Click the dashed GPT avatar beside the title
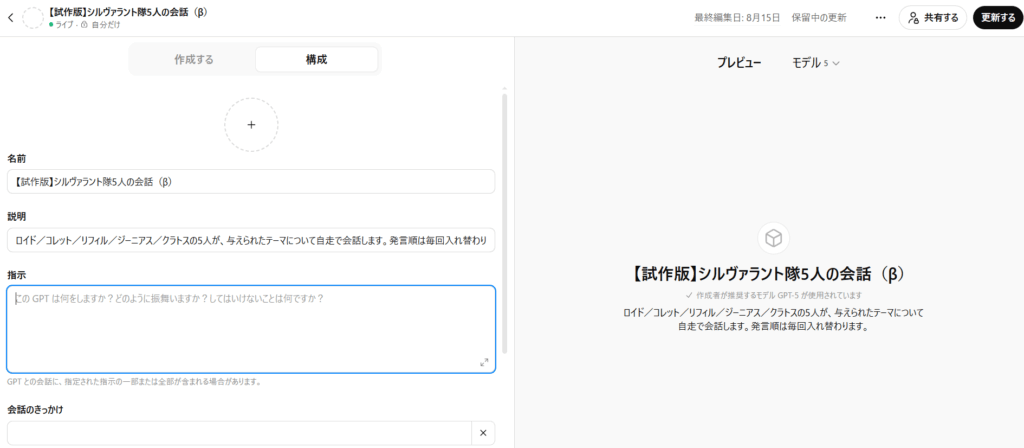Image resolution: width=1024 pixels, height=448 pixels. tap(33, 17)
